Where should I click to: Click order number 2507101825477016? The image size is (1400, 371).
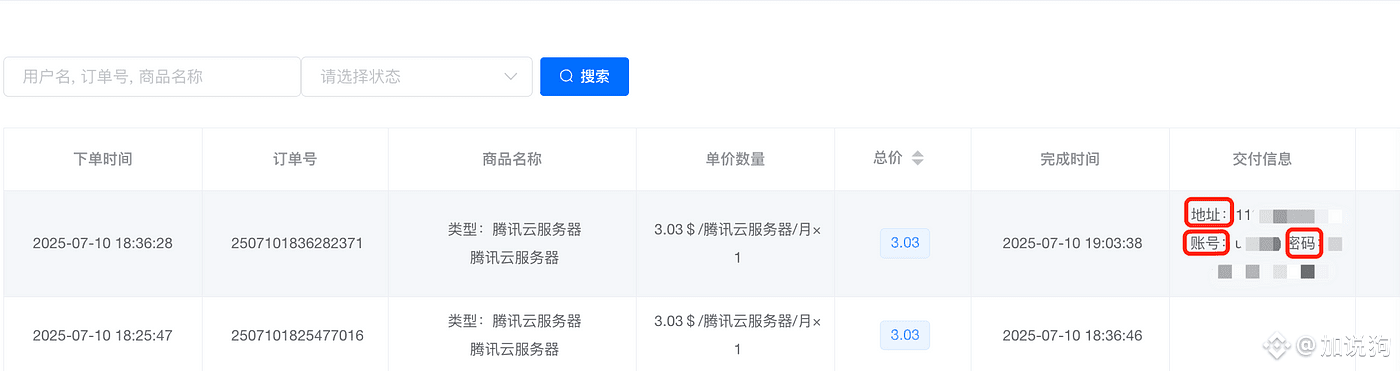297,336
